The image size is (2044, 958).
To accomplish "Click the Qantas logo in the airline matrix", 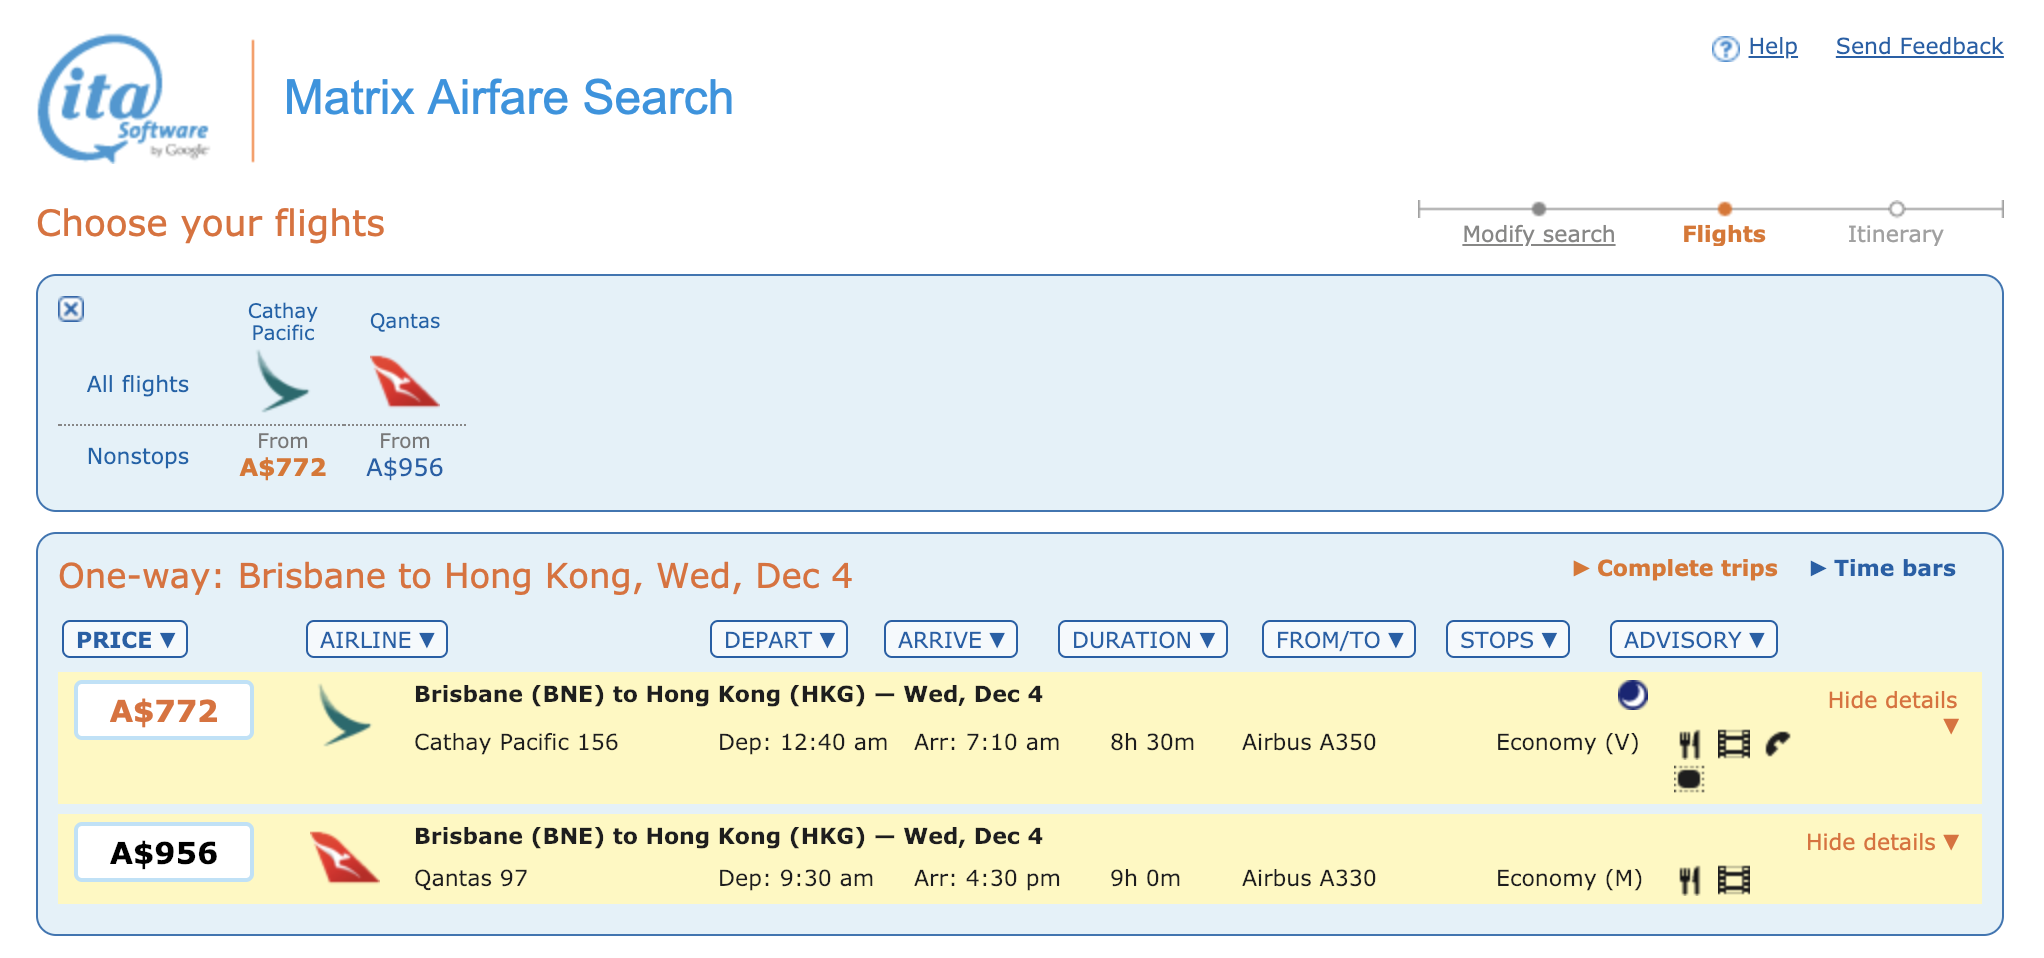I will (404, 381).
